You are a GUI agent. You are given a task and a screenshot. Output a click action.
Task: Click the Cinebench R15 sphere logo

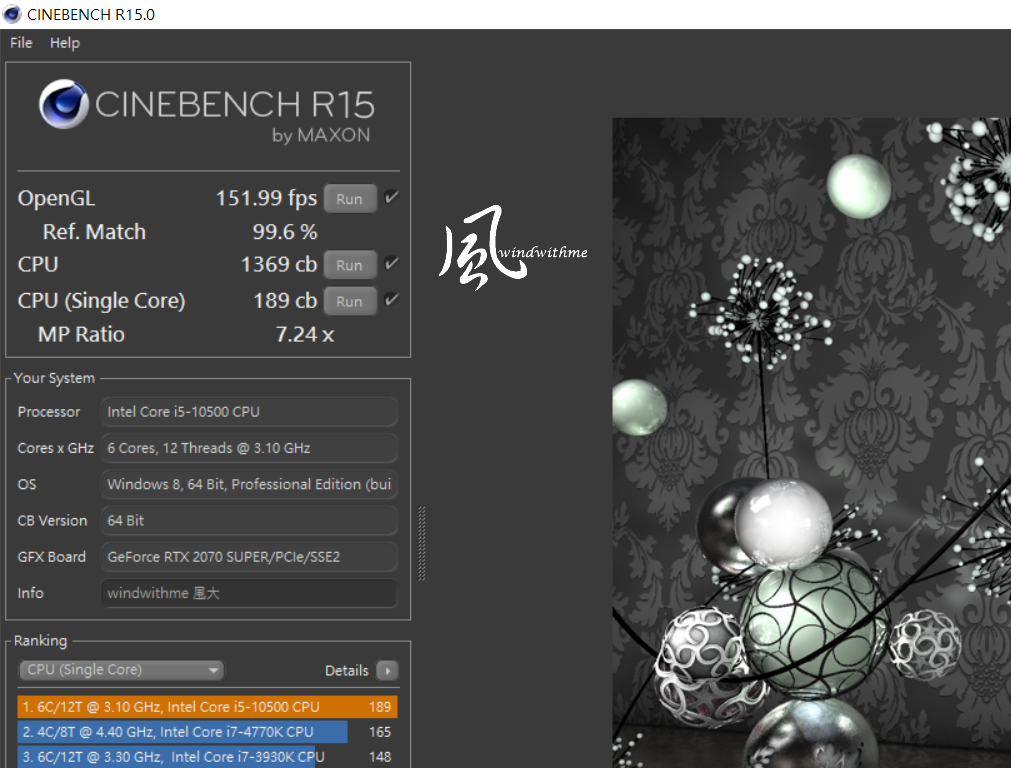tap(63, 104)
